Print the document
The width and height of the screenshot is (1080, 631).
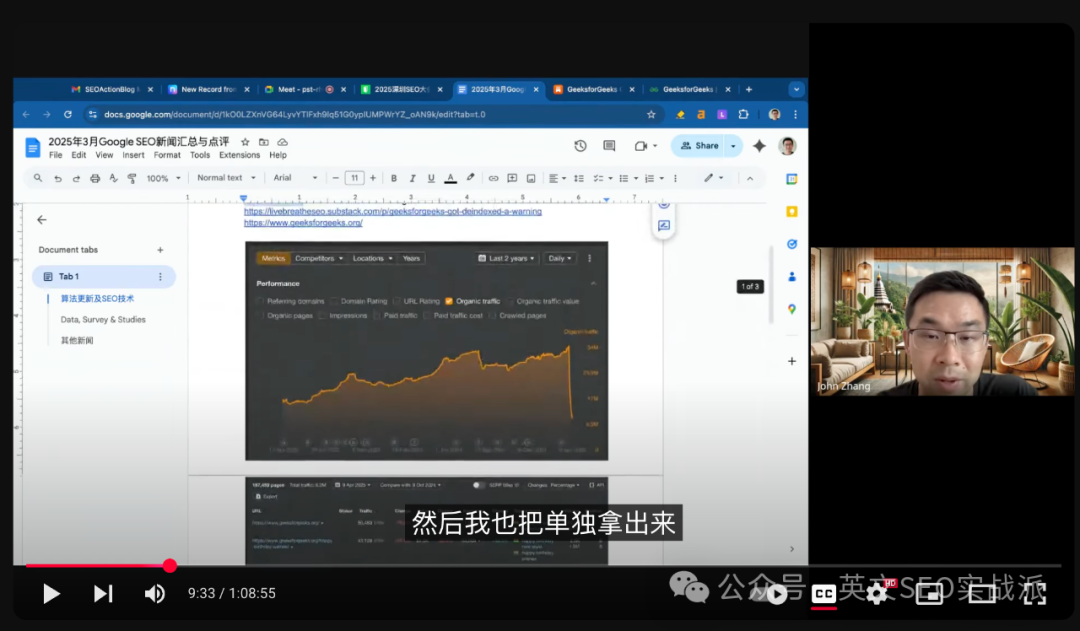95,178
